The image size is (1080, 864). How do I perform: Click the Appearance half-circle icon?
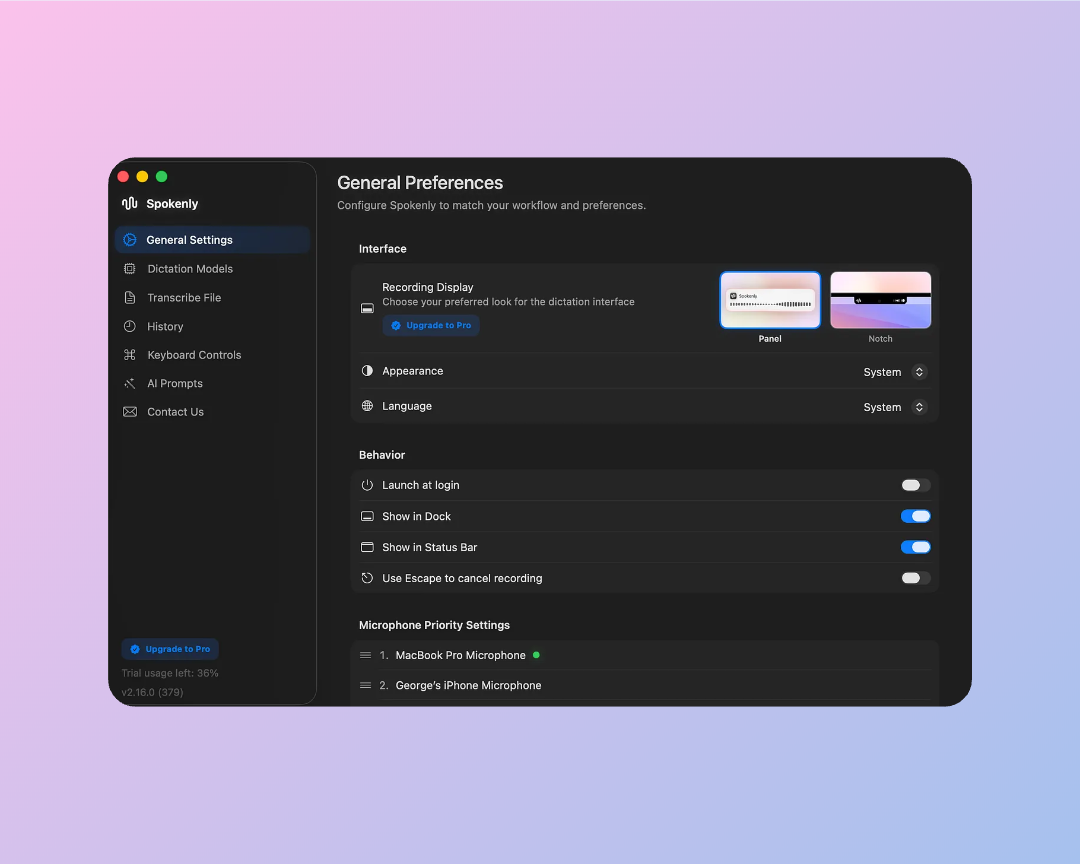click(x=367, y=371)
